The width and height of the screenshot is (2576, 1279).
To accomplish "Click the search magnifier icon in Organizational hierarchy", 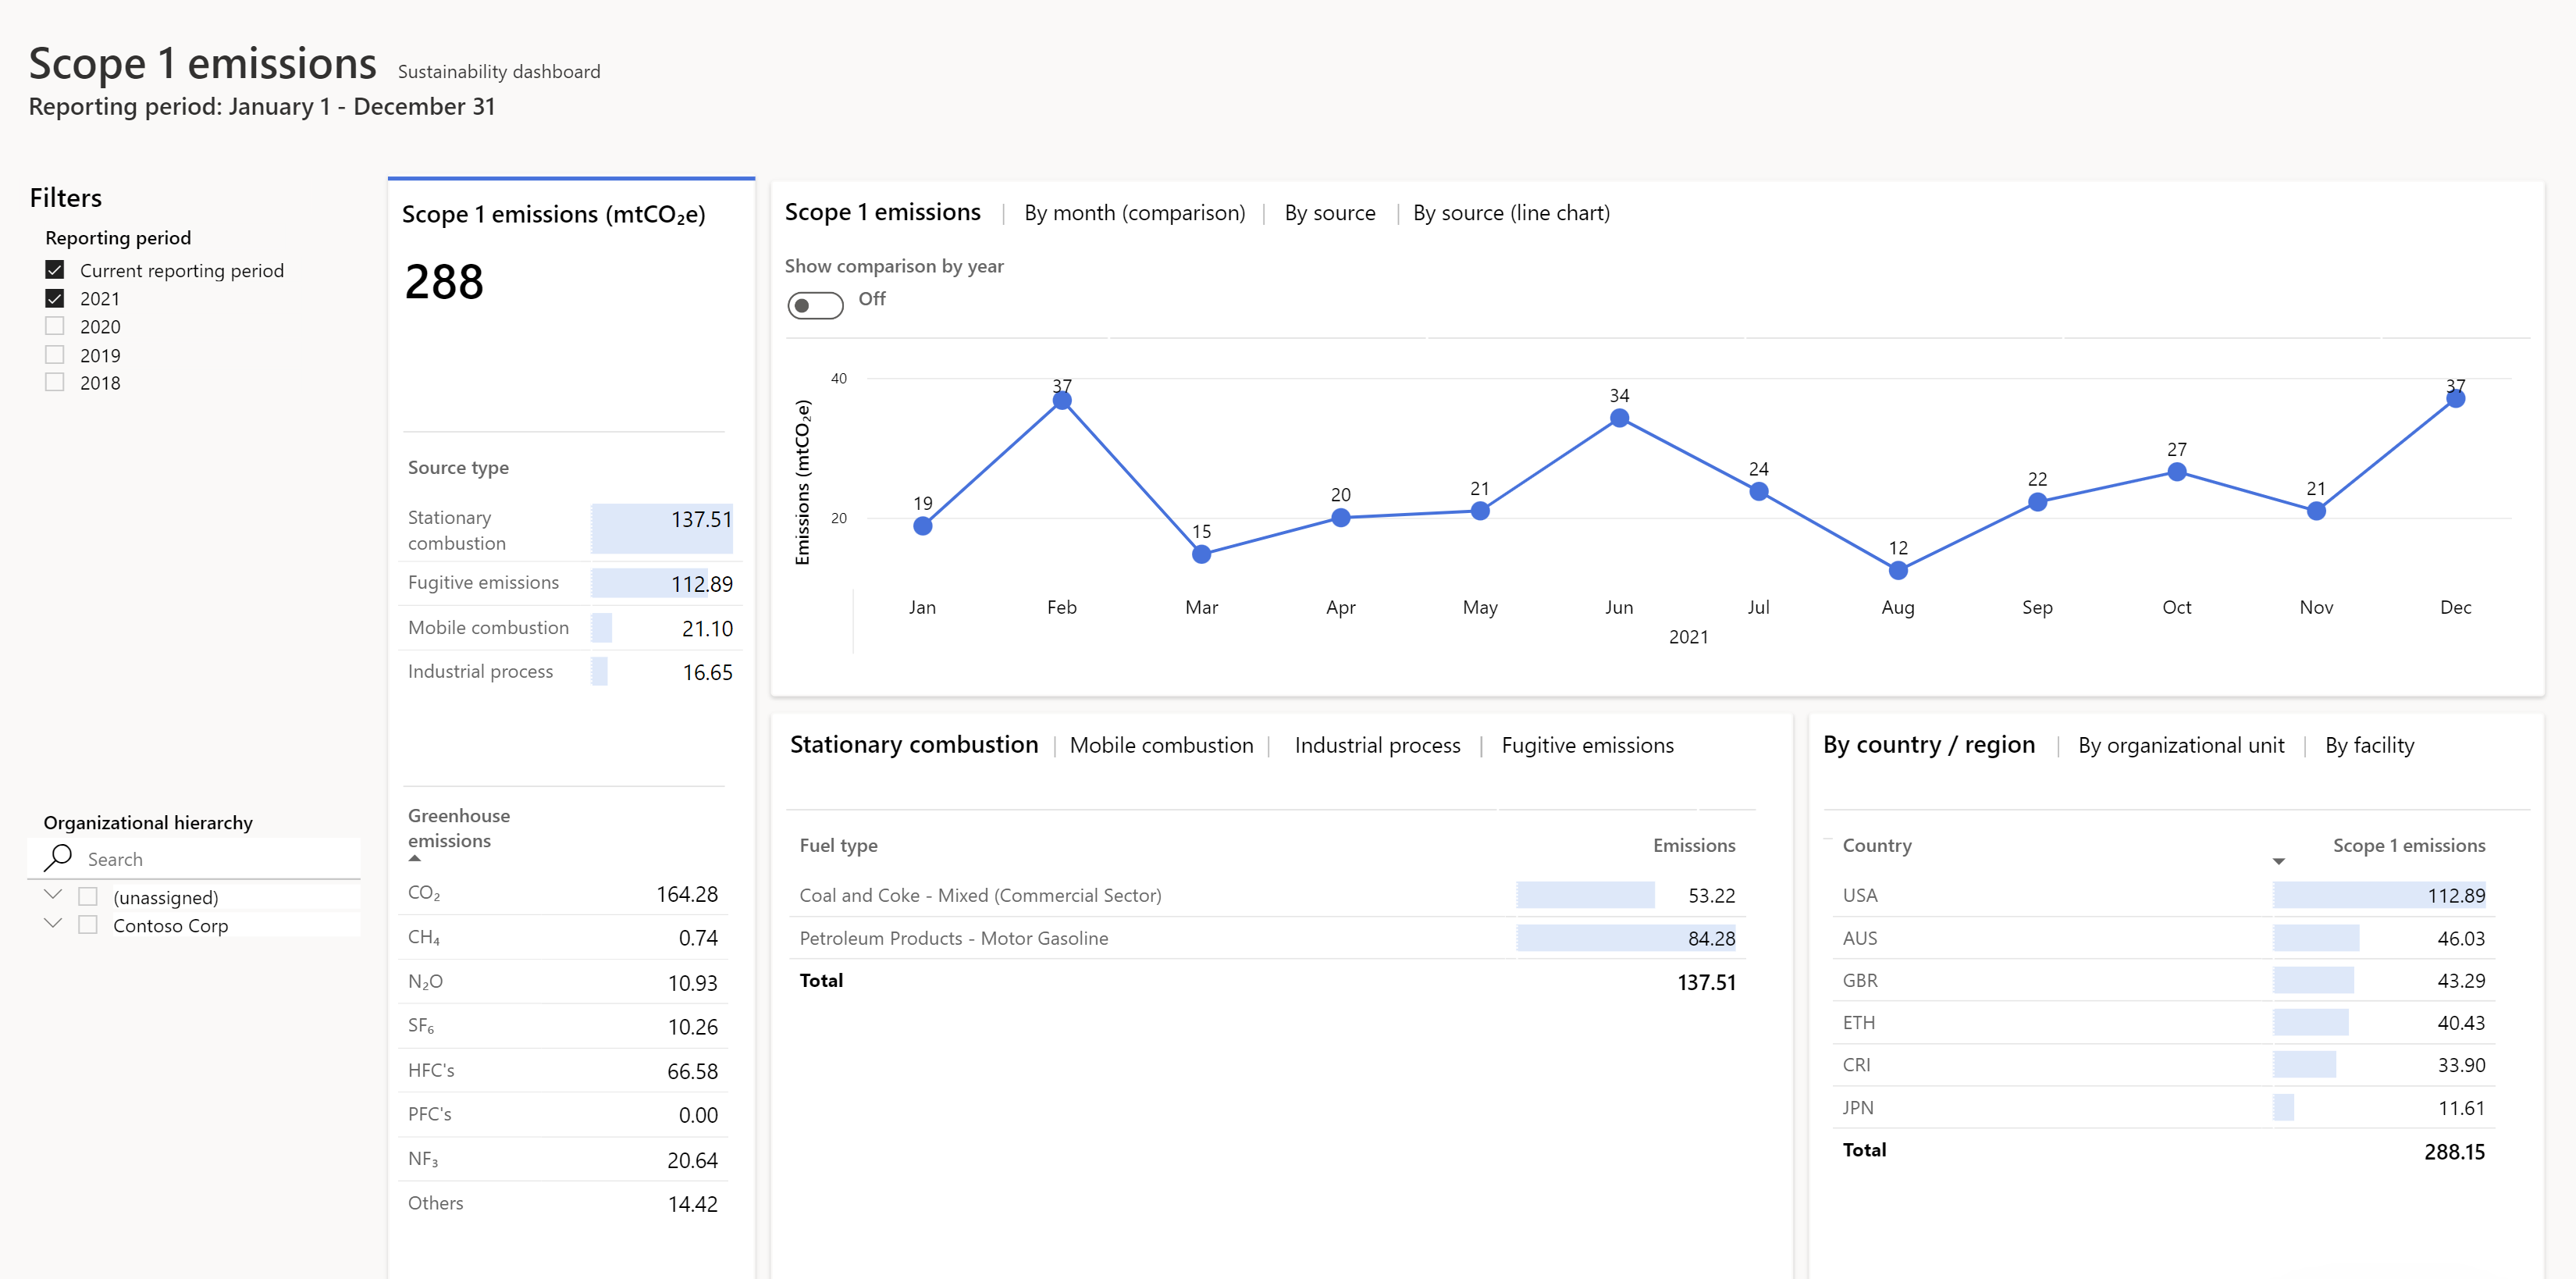I will coord(58,857).
